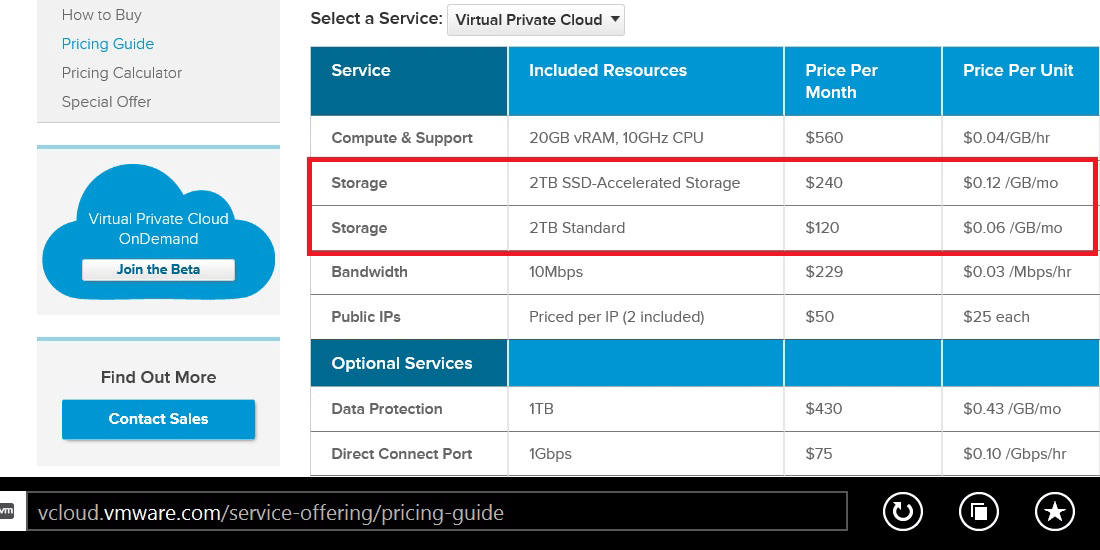
Task: Click the 2TB SSD-Accelerated Storage cell
Action: [x=635, y=183]
